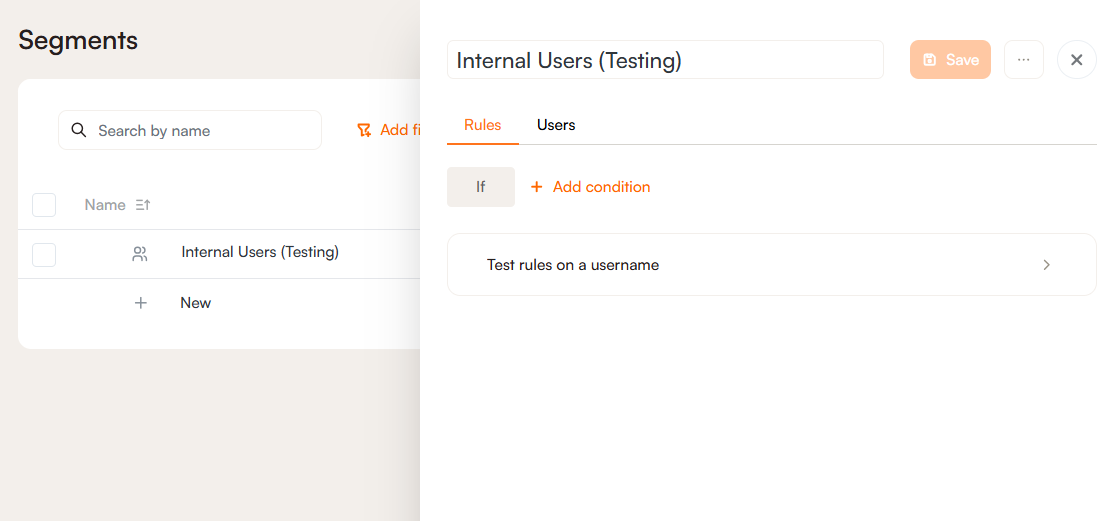Click the sort icon beside Name

142,205
